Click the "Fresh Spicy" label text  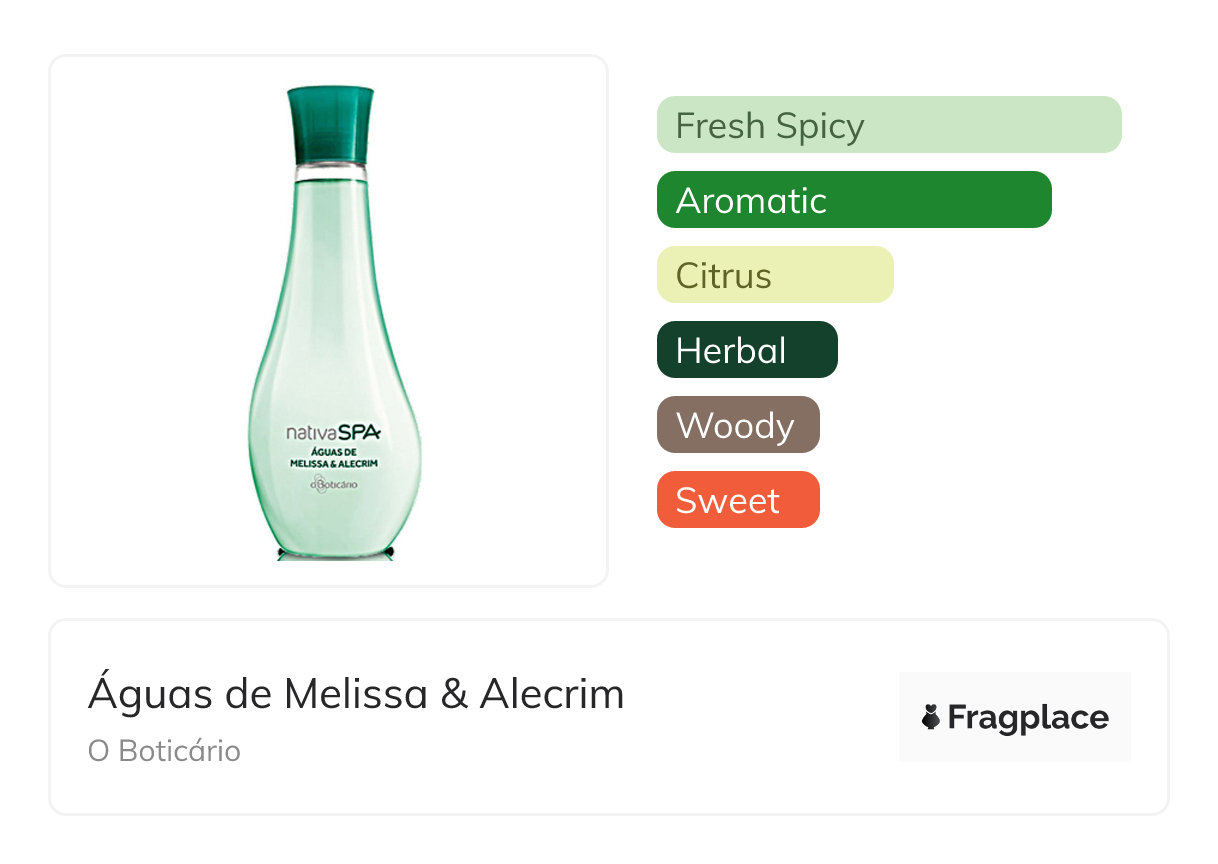769,126
